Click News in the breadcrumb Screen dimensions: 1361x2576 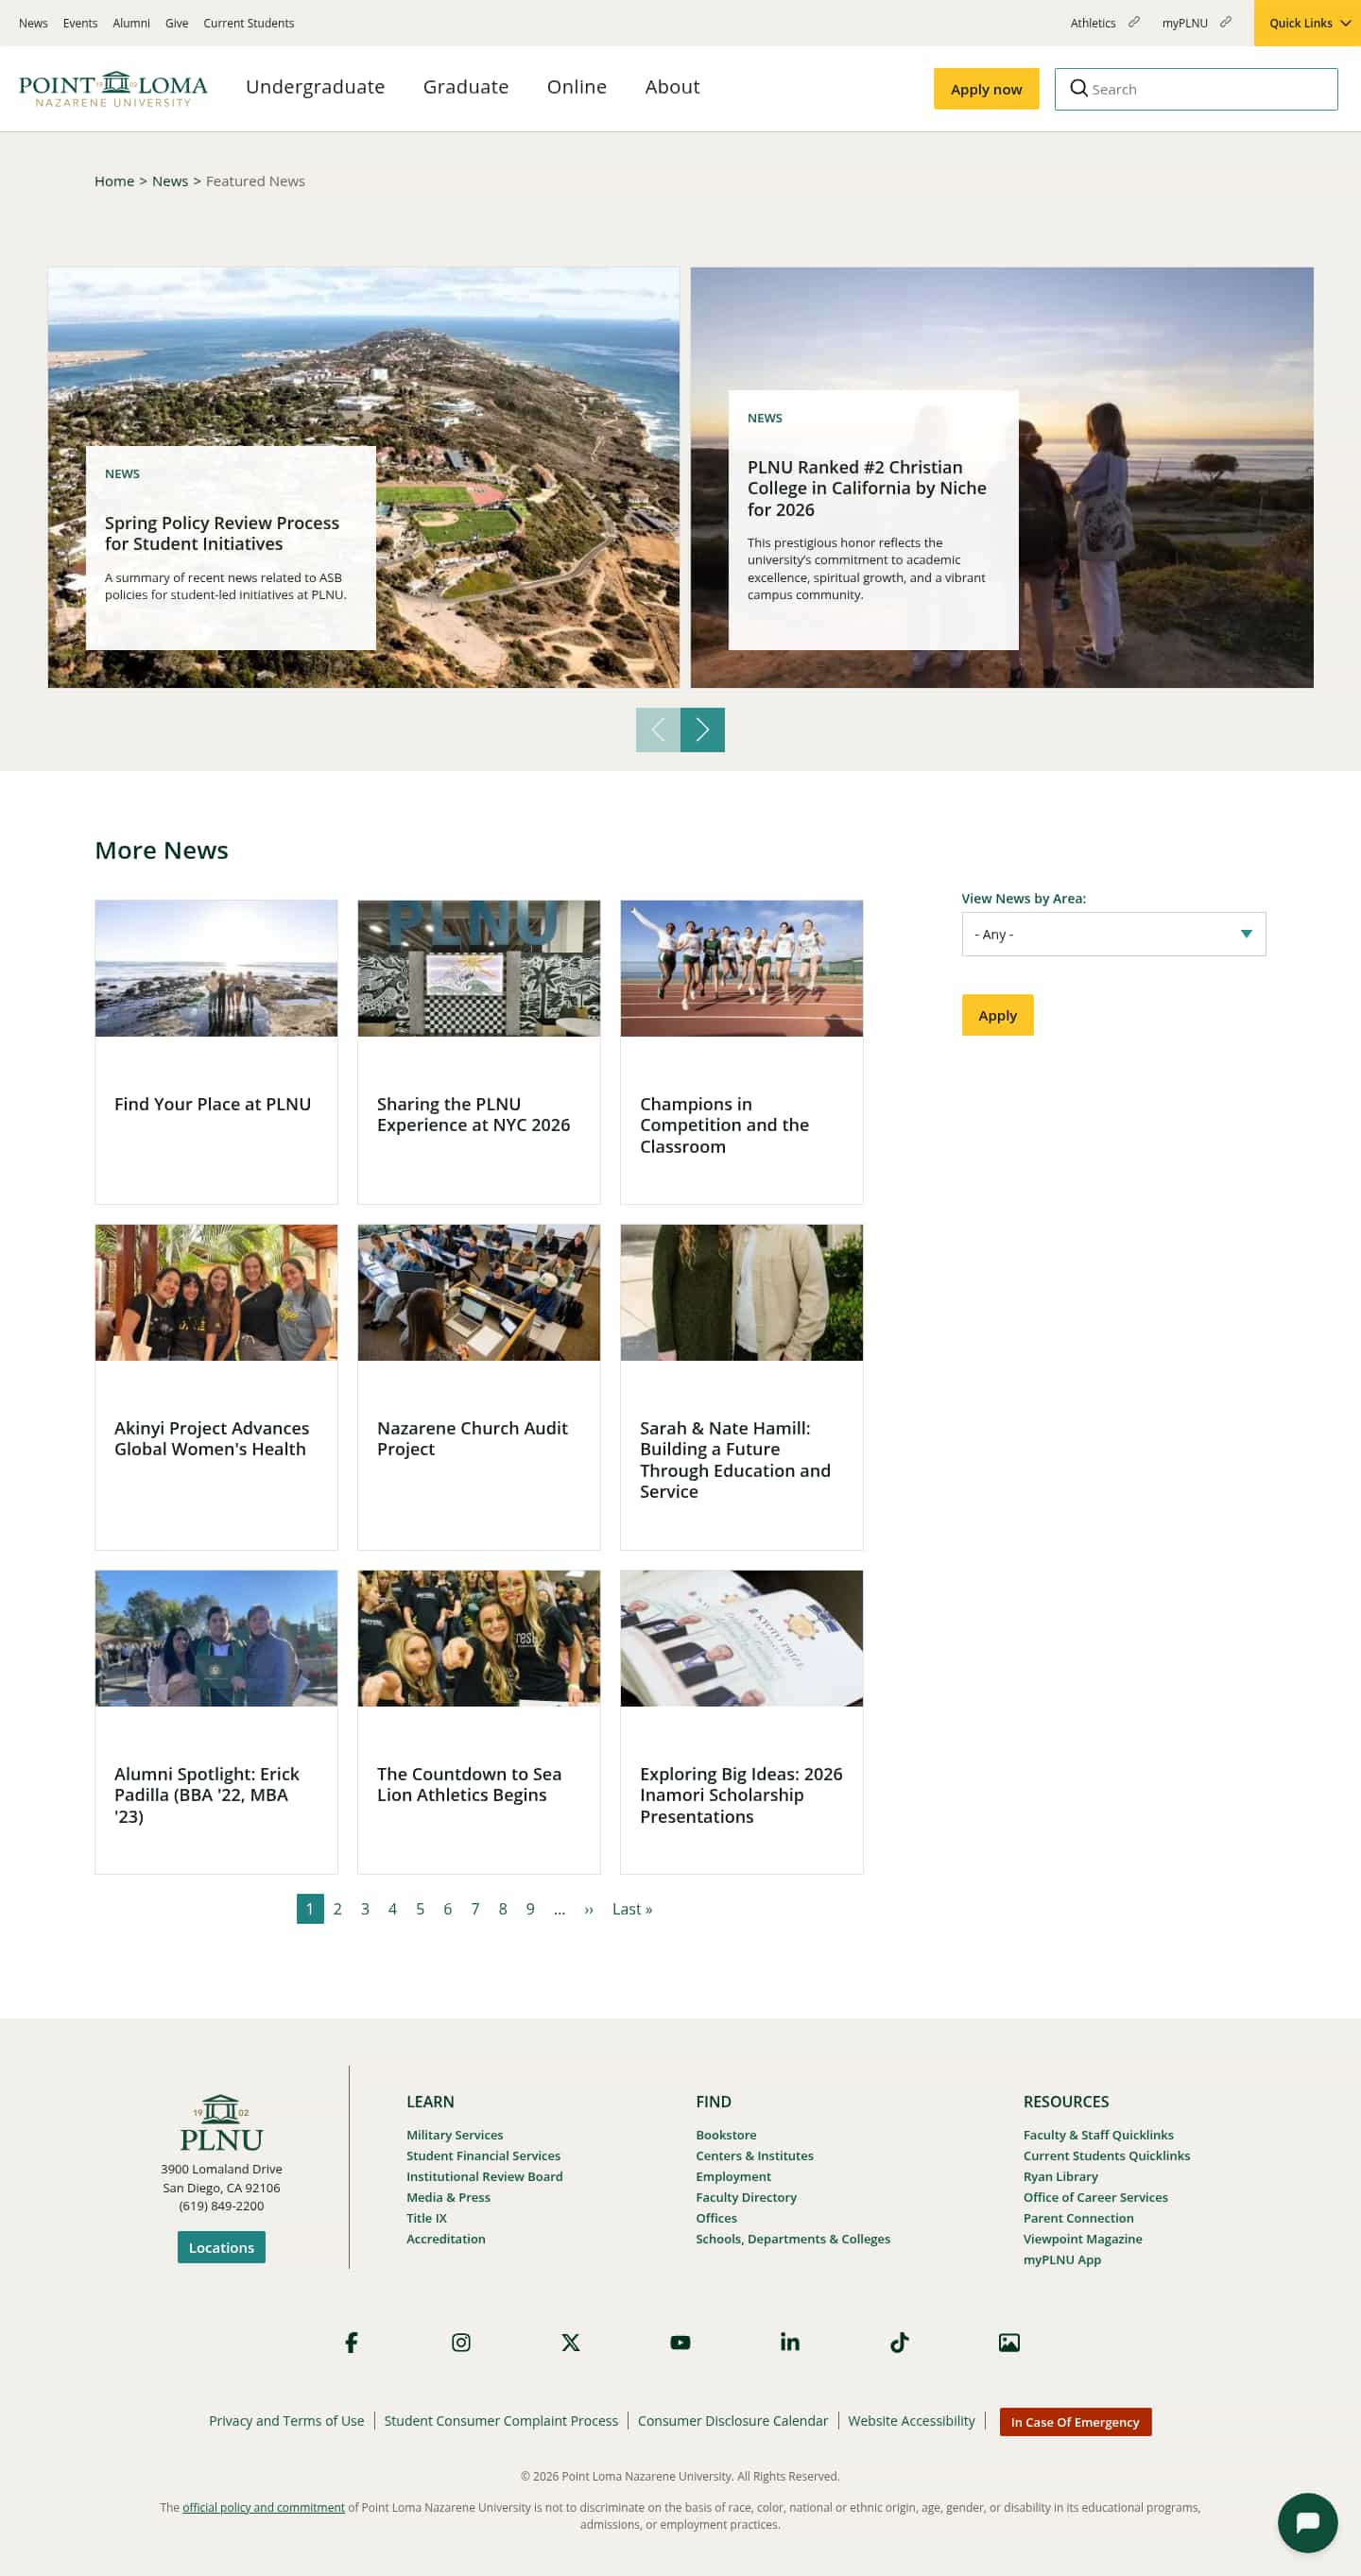pos(170,181)
